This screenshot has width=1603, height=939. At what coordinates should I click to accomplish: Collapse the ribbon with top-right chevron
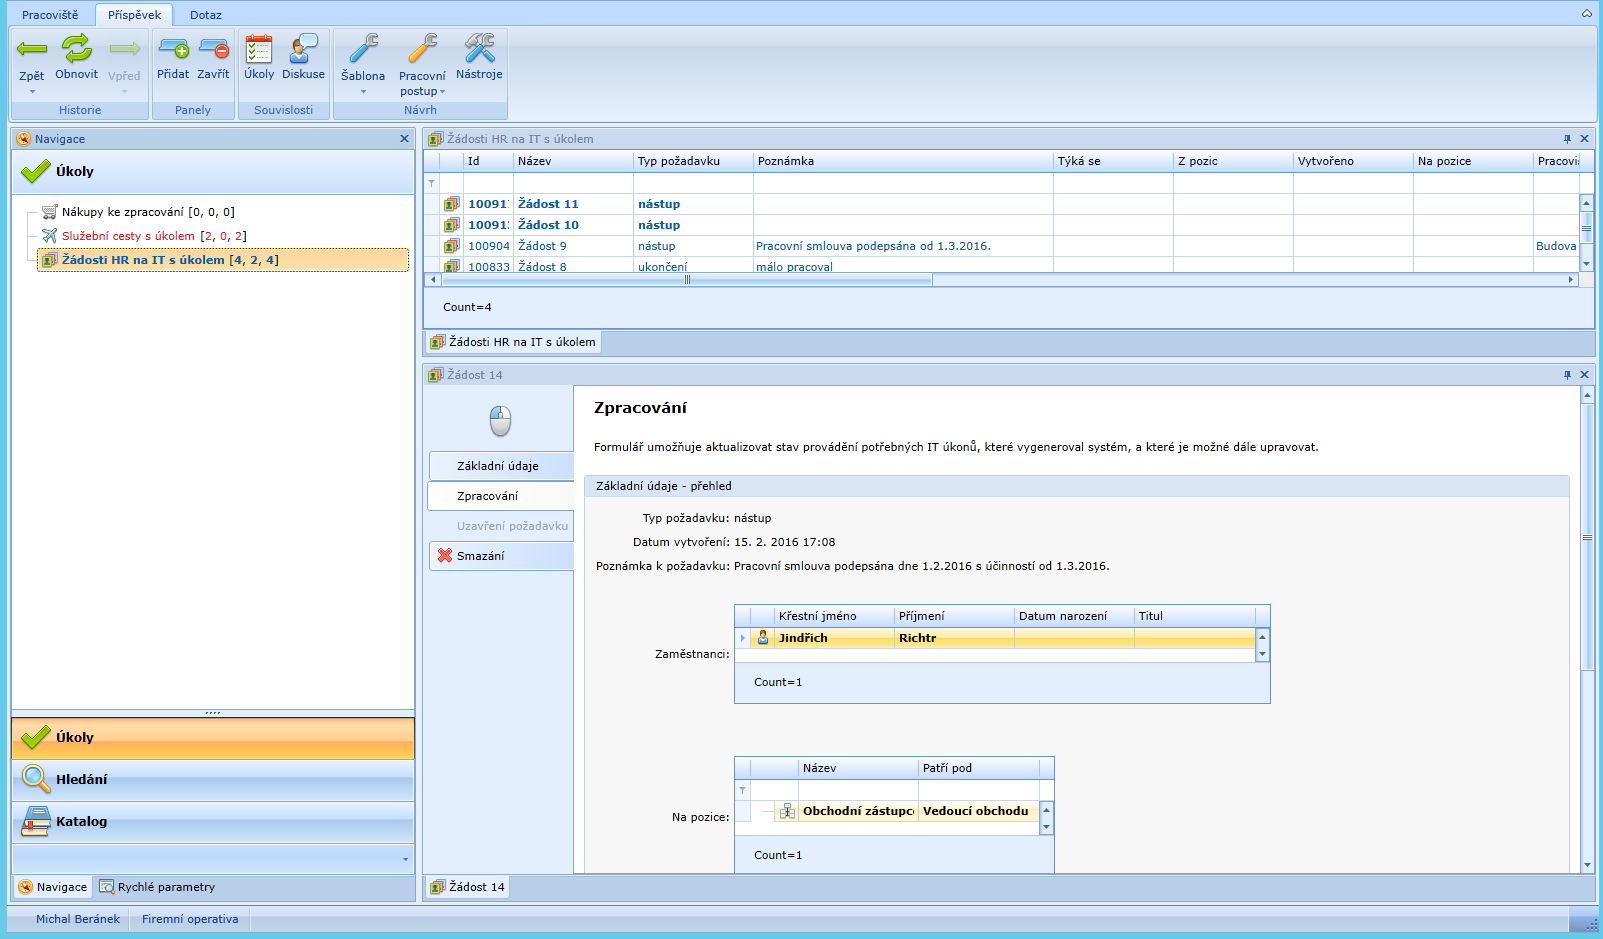(1586, 14)
